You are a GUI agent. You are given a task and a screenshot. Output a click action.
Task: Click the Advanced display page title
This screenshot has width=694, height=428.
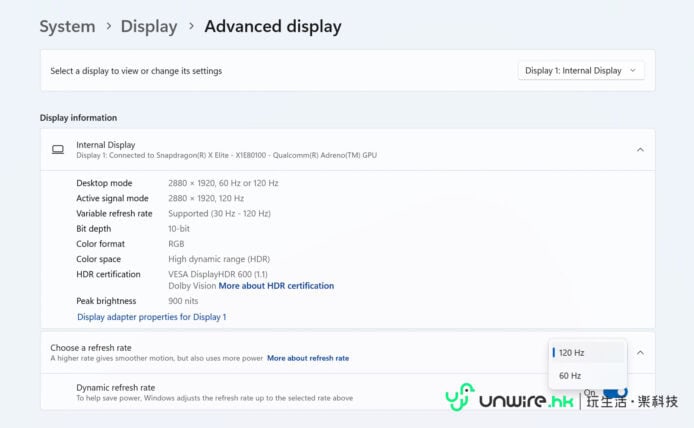(x=272, y=27)
